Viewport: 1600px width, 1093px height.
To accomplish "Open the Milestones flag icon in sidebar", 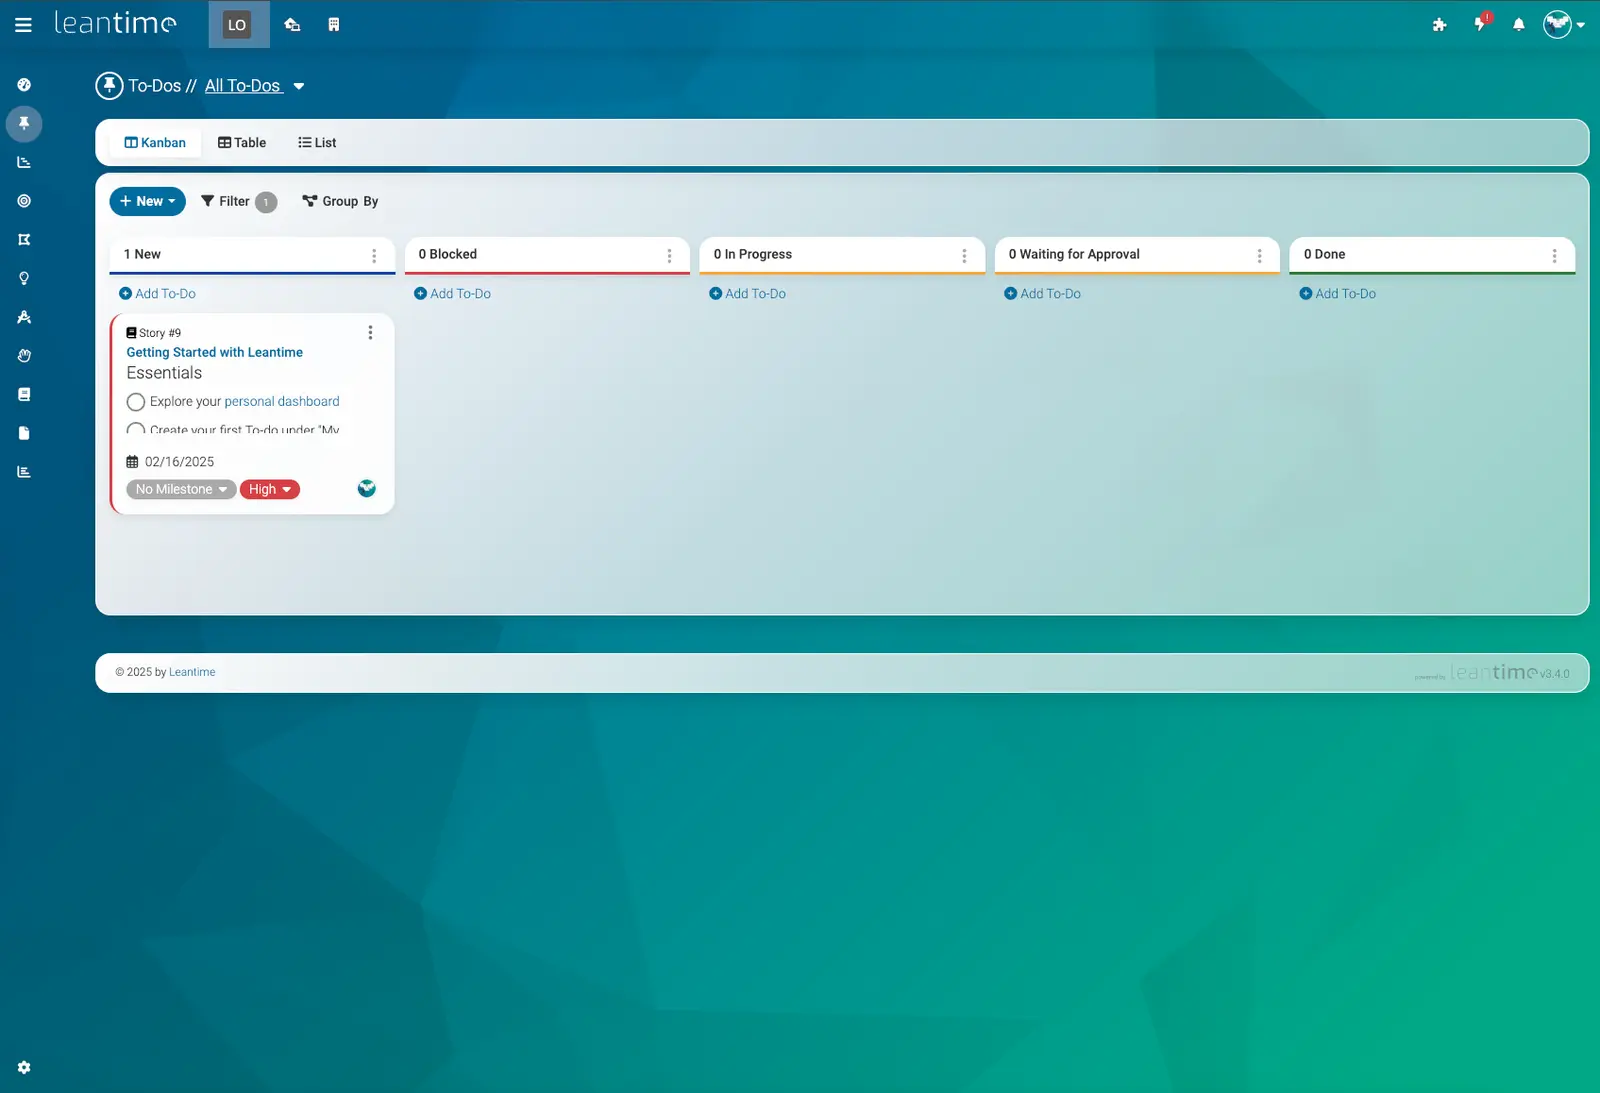I will 24,240.
